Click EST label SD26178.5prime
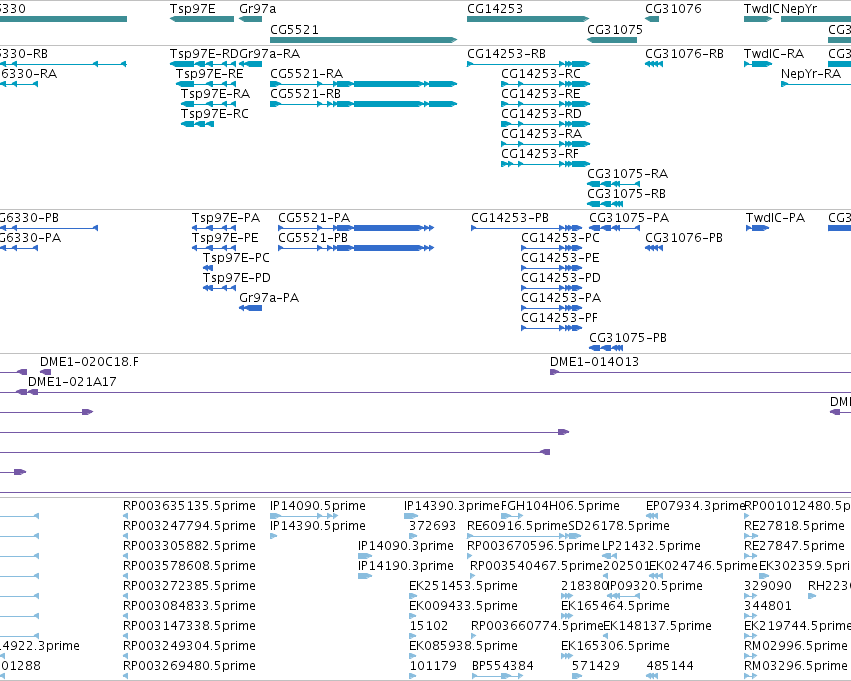This screenshot has width=851, height=681. 619,526
